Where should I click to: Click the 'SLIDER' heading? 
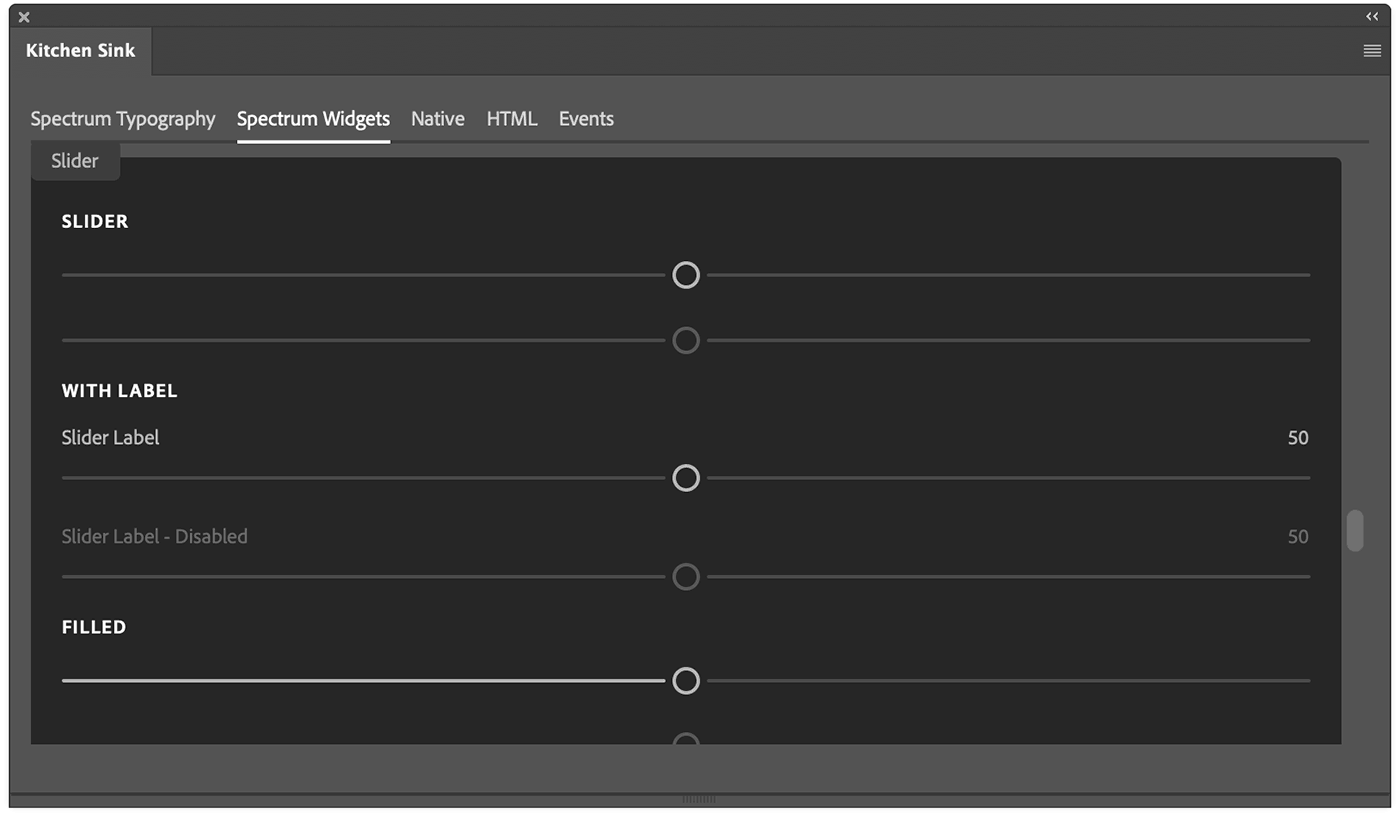94,222
